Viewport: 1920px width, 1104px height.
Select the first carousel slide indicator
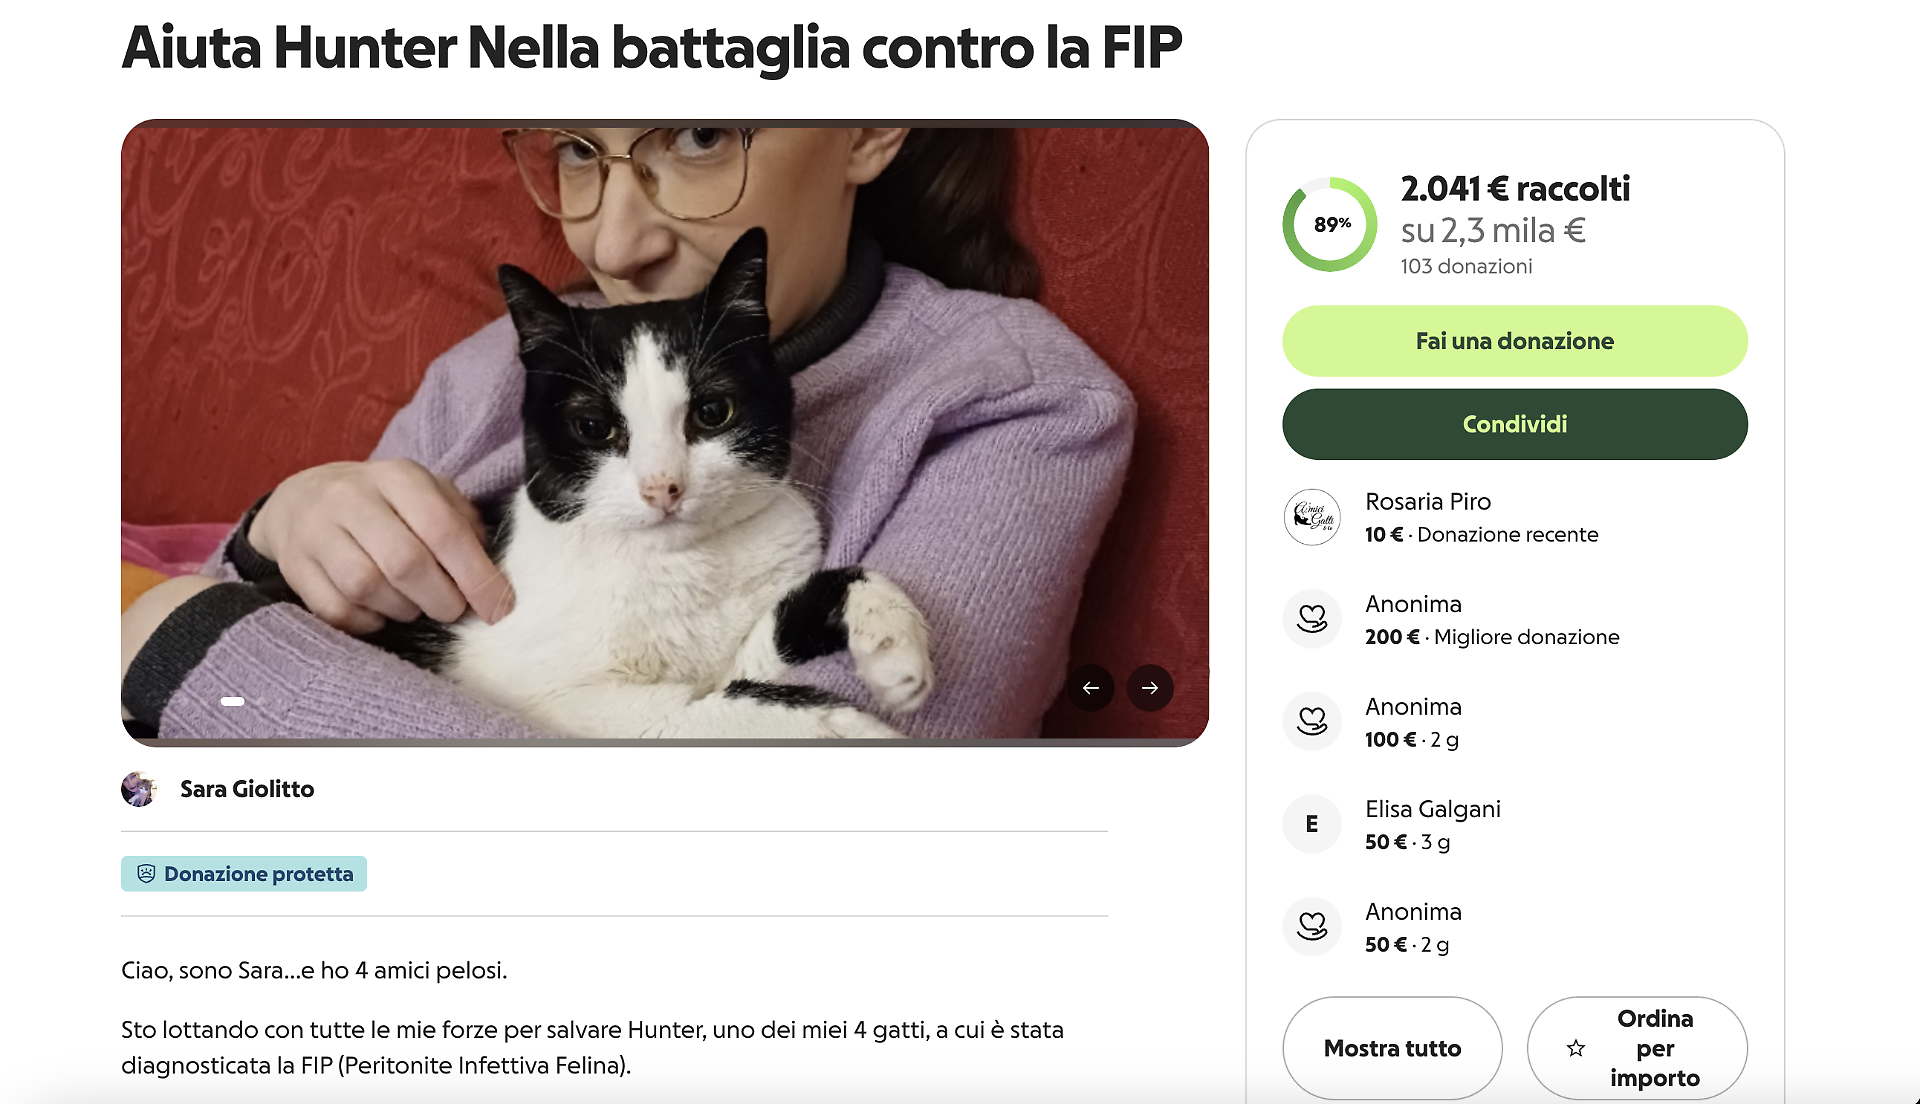[232, 701]
